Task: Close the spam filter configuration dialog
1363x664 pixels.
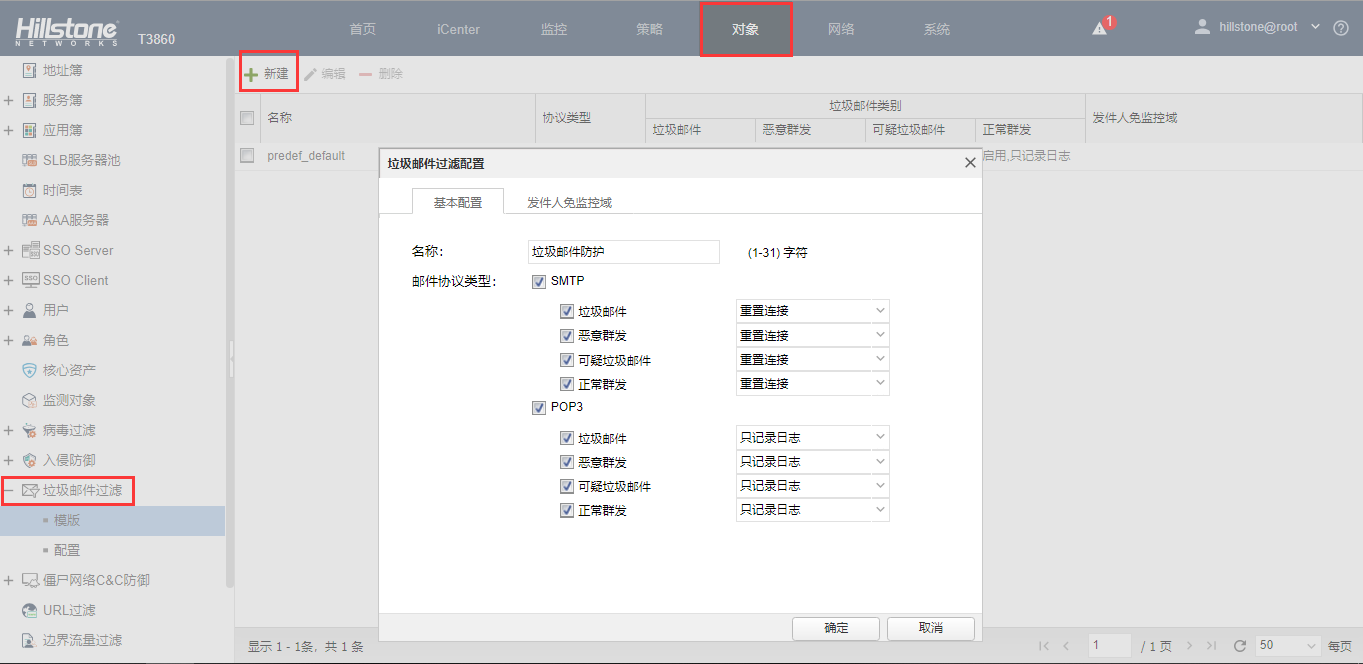Action: tap(970, 163)
